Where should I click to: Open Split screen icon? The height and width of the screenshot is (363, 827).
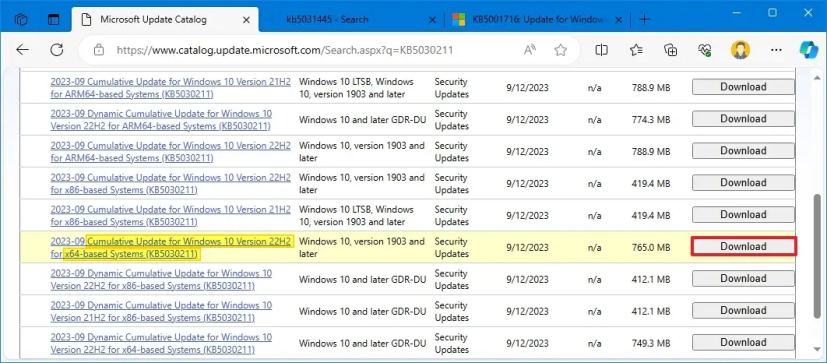click(x=601, y=50)
